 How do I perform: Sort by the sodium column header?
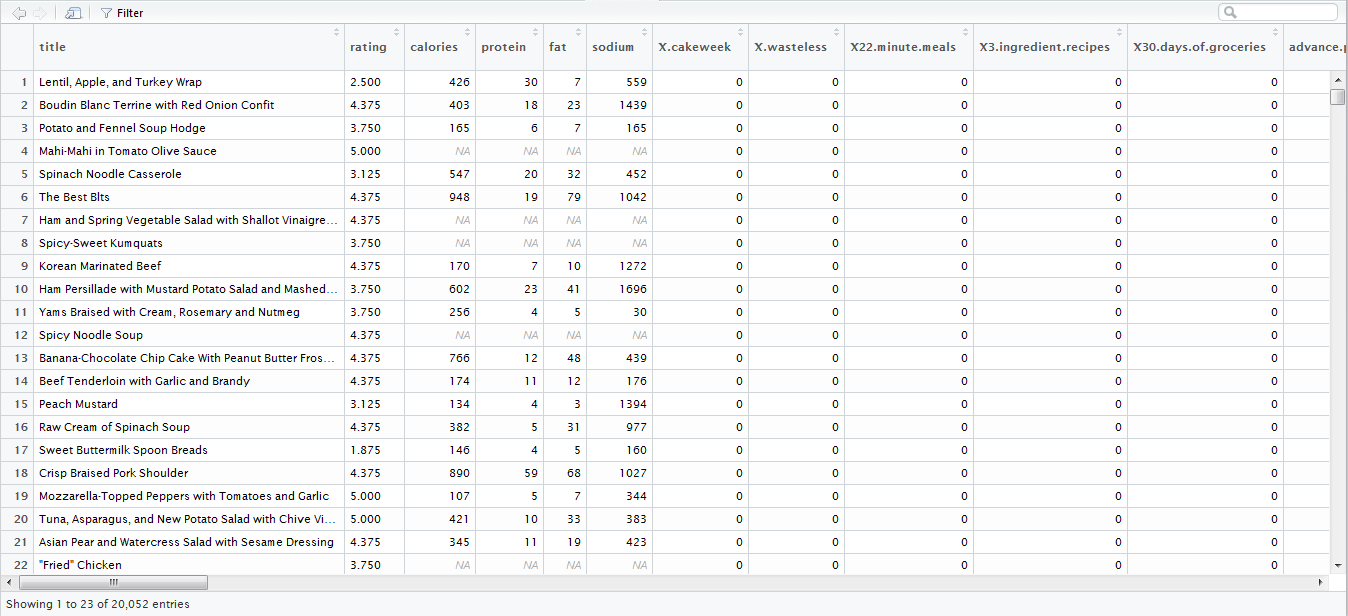[620, 47]
